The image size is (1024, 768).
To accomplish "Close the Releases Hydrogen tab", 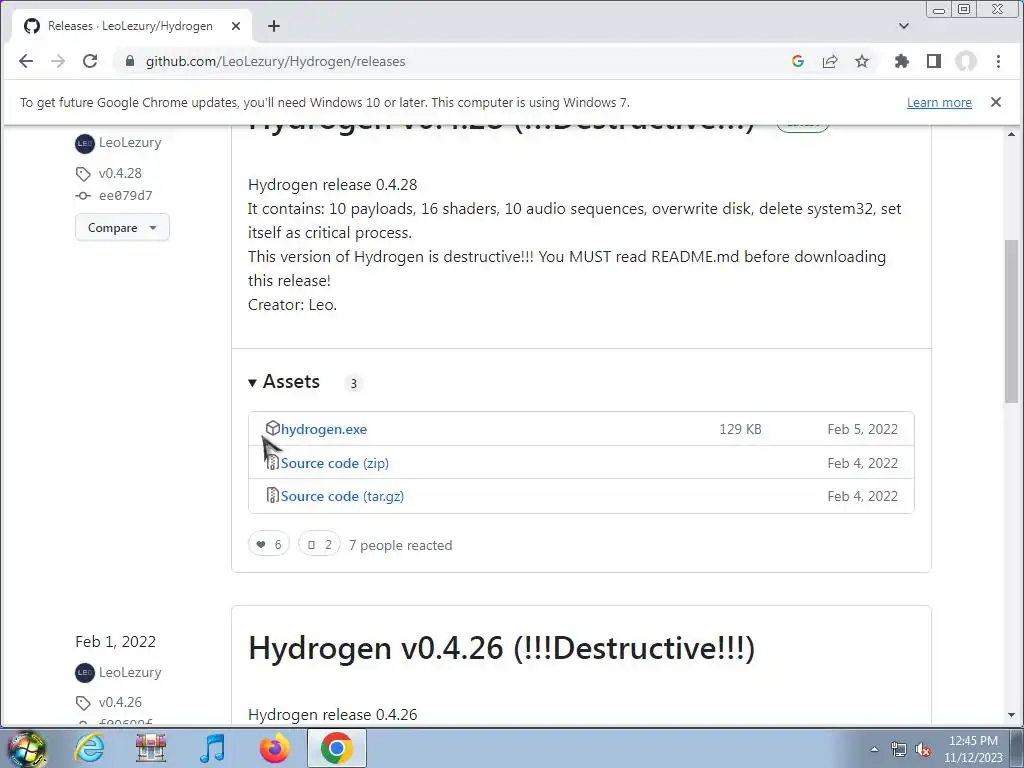I will coord(236,26).
